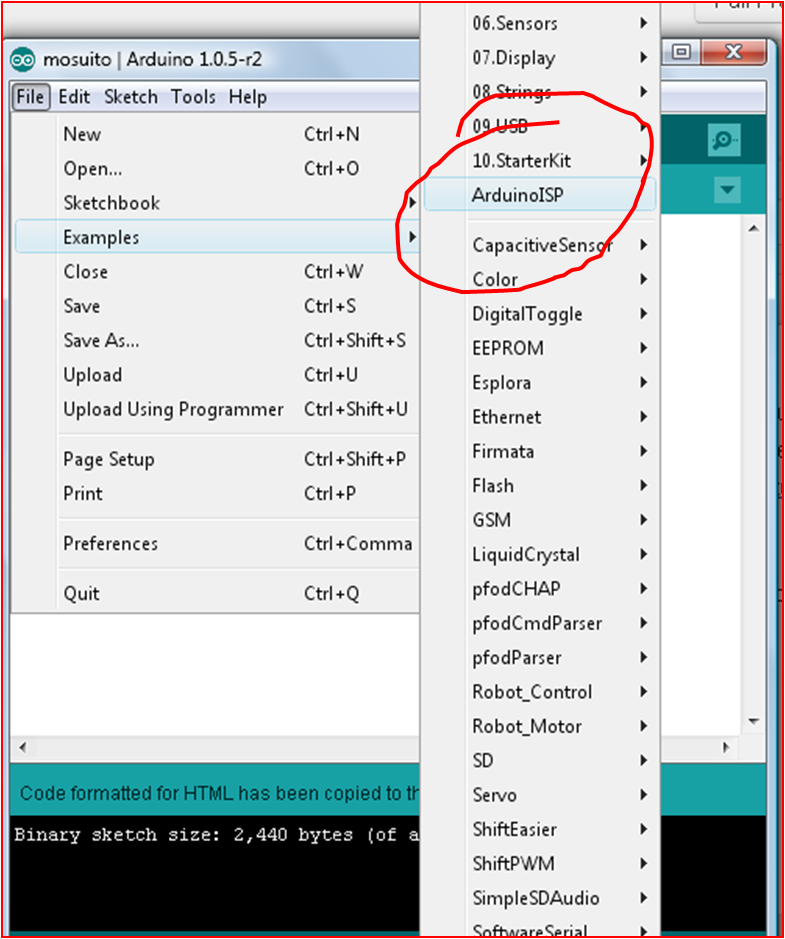The image size is (785, 939).
Task: Click the Arduino logo in title bar
Action: [23, 59]
